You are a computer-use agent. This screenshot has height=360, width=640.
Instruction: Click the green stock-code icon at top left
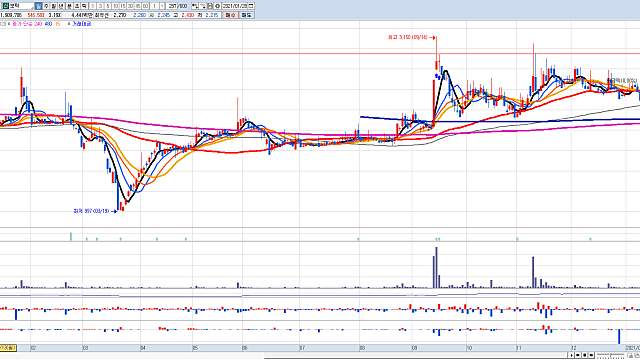[x=6, y=6]
